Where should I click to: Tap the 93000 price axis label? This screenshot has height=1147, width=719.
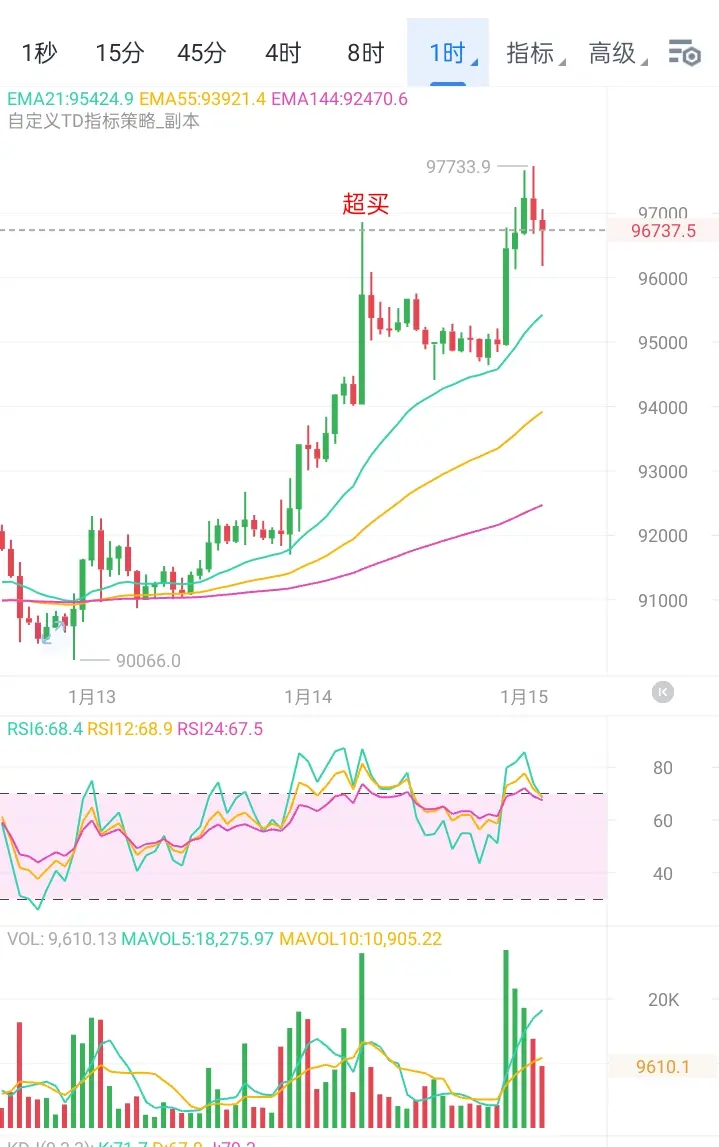coord(663,472)
